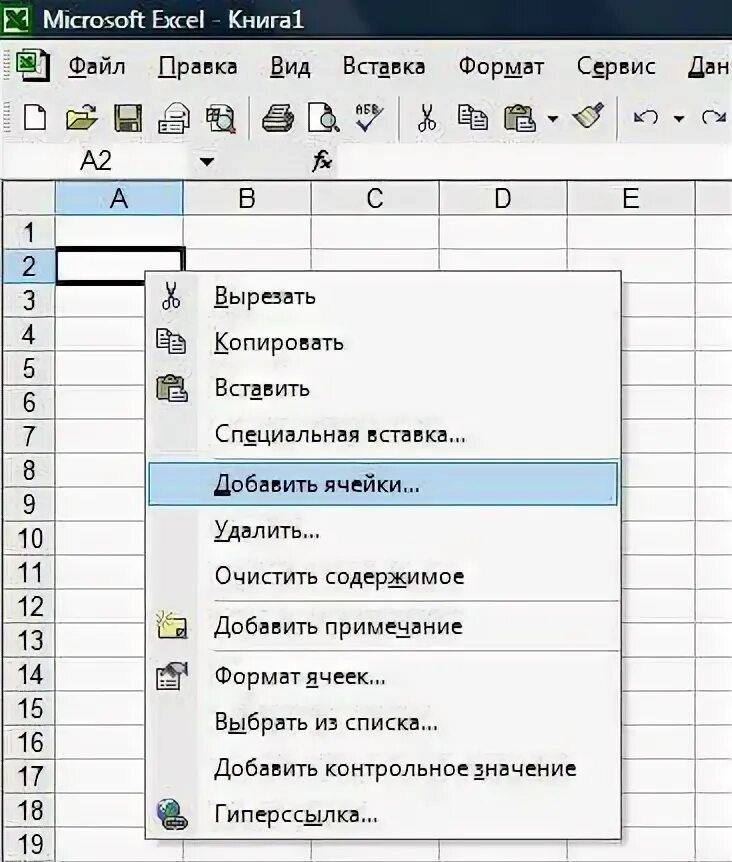Open the Вставка menu
732x862 pixels.
point(384,67)
